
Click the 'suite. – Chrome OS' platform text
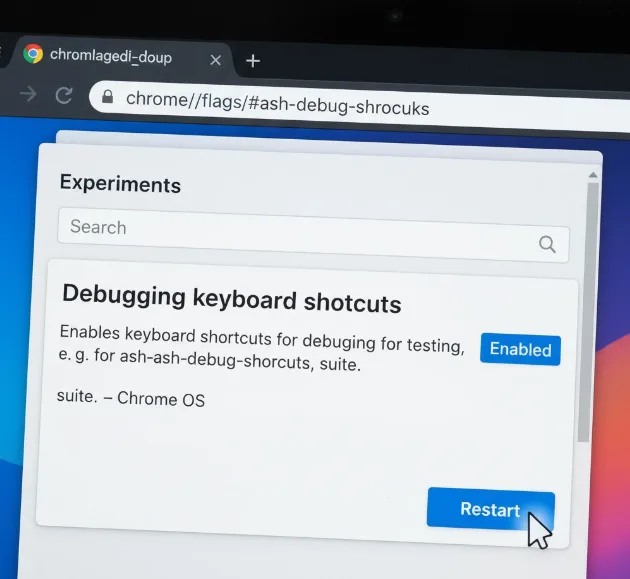tap(131, 398)
